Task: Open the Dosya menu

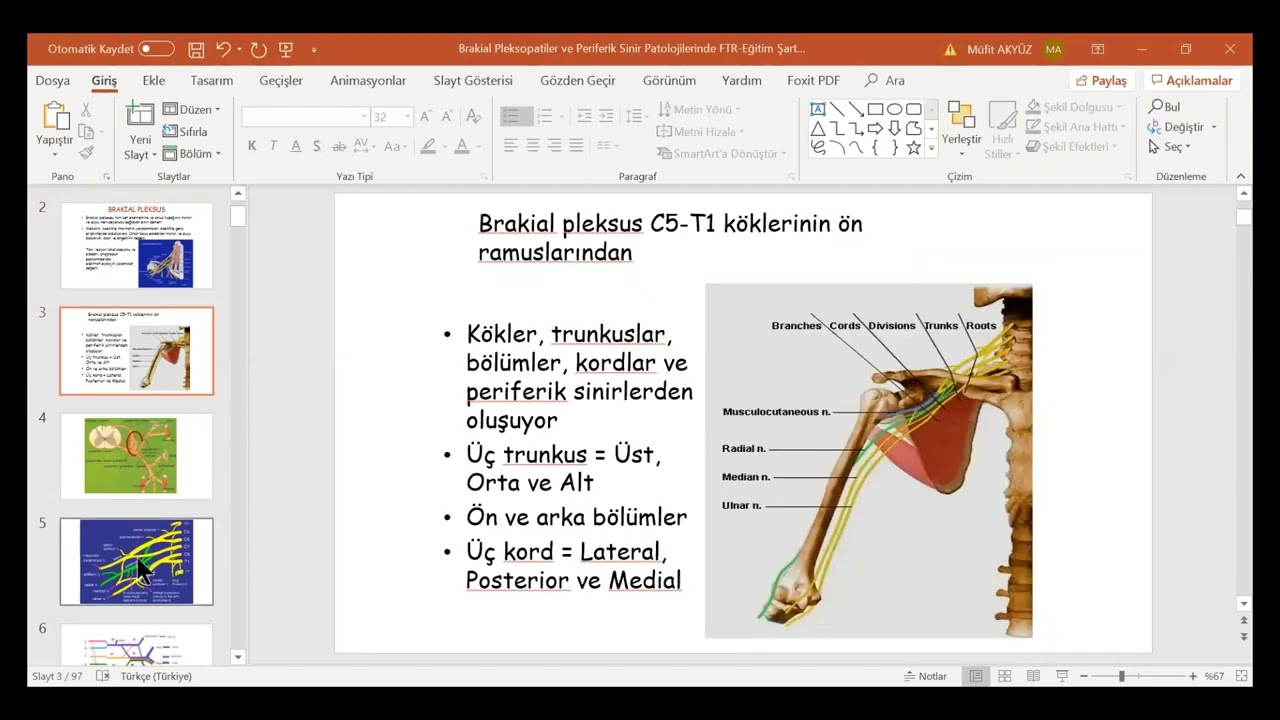Action: [x=53, y=80]
